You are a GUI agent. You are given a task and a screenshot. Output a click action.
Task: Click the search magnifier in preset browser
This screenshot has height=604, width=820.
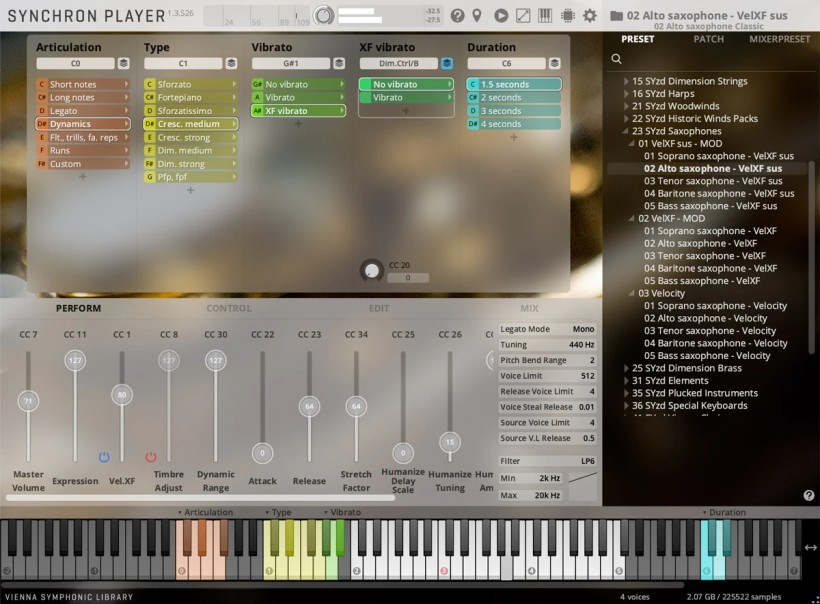point(617,59)
